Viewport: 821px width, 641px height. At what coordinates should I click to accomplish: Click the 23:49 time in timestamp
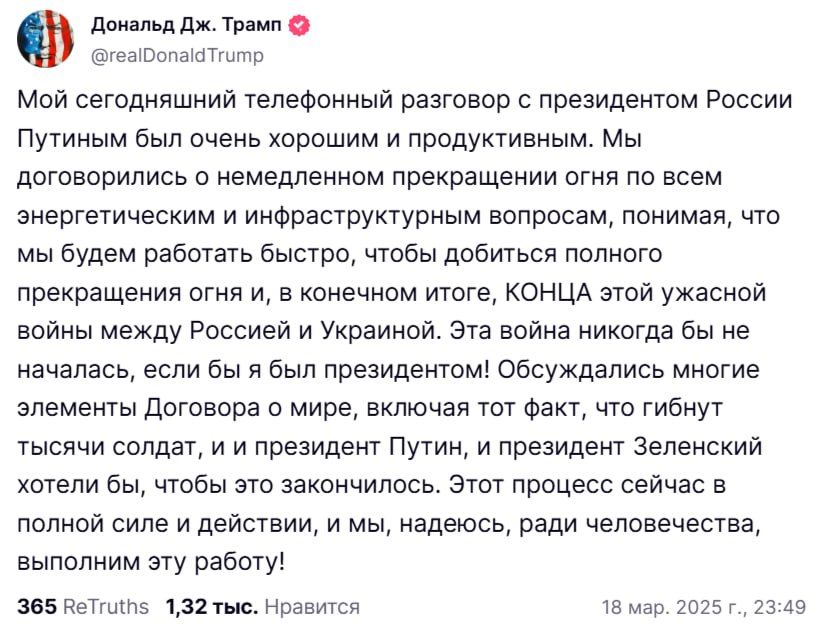point(780,606)
